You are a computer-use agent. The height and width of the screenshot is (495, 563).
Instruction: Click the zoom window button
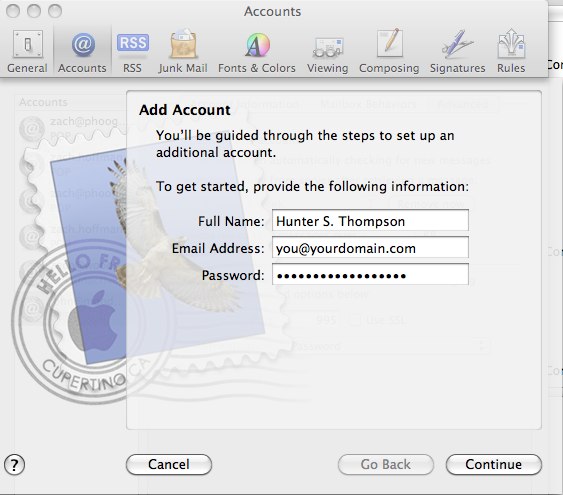pyautogui.click(x=55, y=11)
